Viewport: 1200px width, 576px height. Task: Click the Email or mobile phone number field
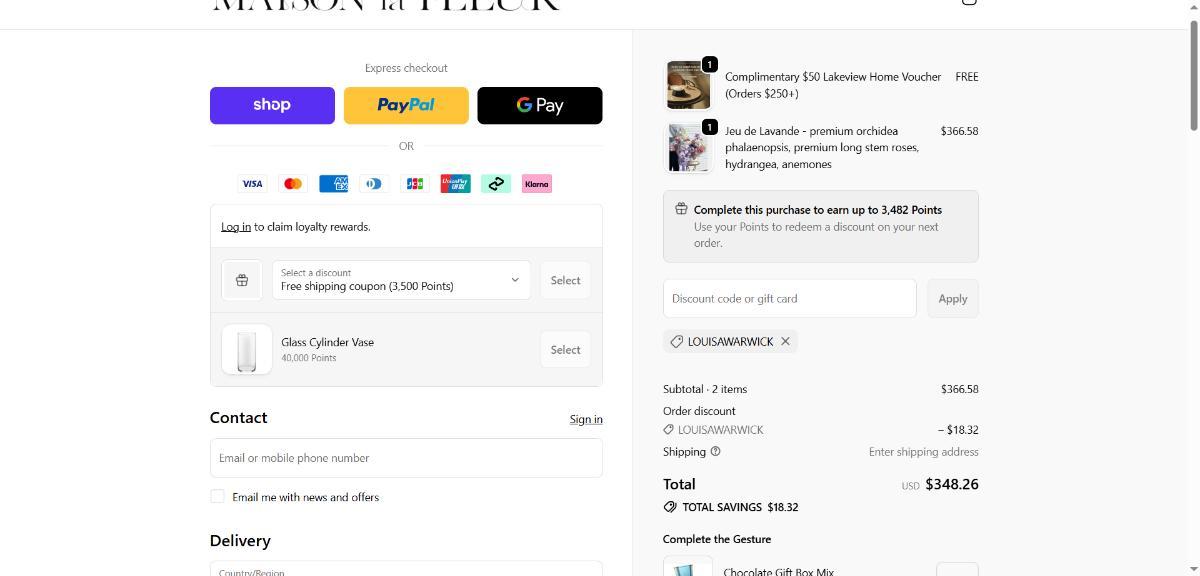tap(406, 458)
